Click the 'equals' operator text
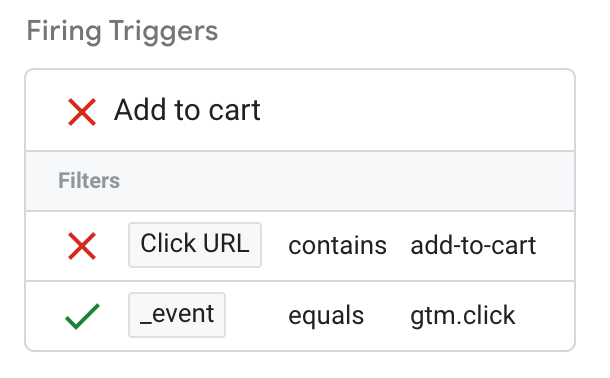610x378 pixels. coord(326,316)
